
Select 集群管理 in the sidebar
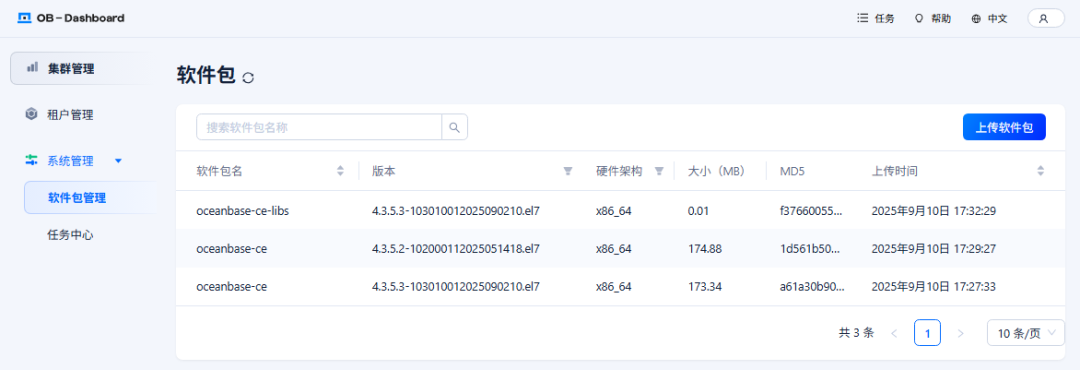[x=79, y=68]
